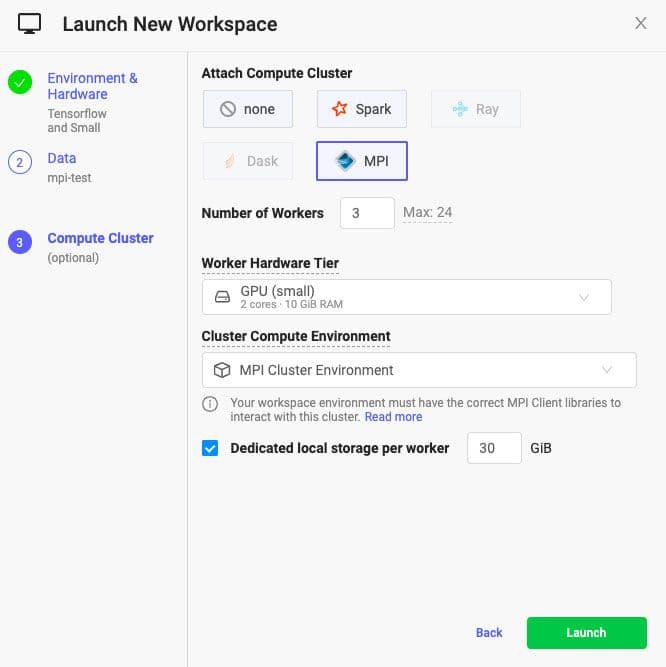The height and width of the screenshot is (667, 666).
Task: Click the monitor icon in the header
Action: 29,23
